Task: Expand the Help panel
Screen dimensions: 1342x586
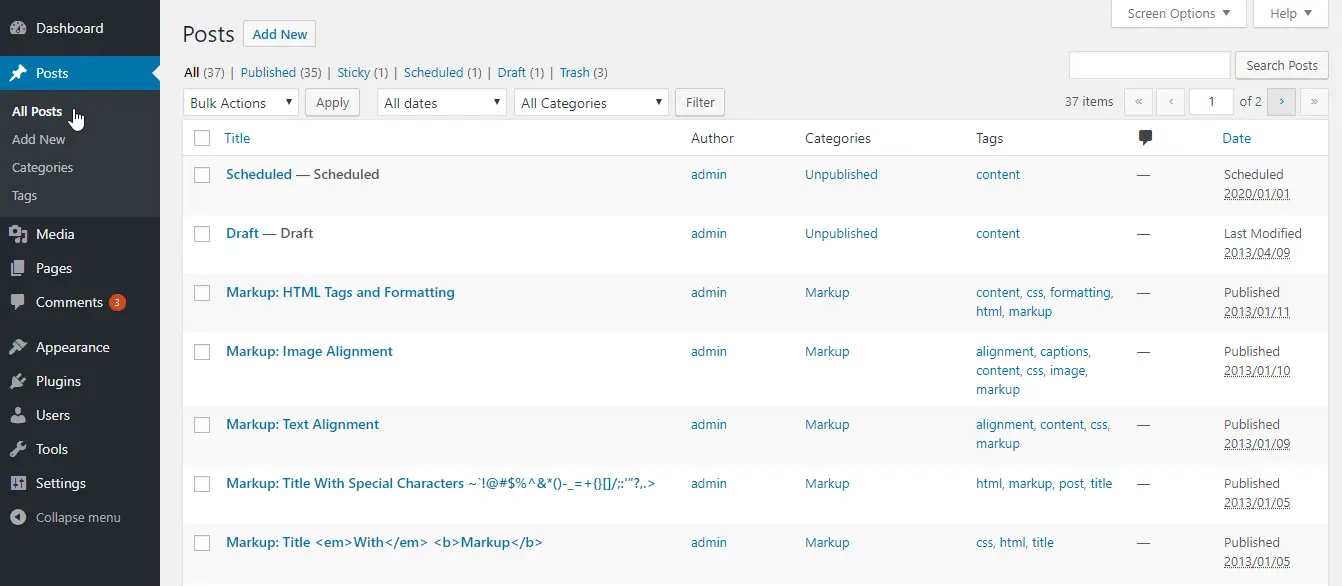Action: (1291, 14)
